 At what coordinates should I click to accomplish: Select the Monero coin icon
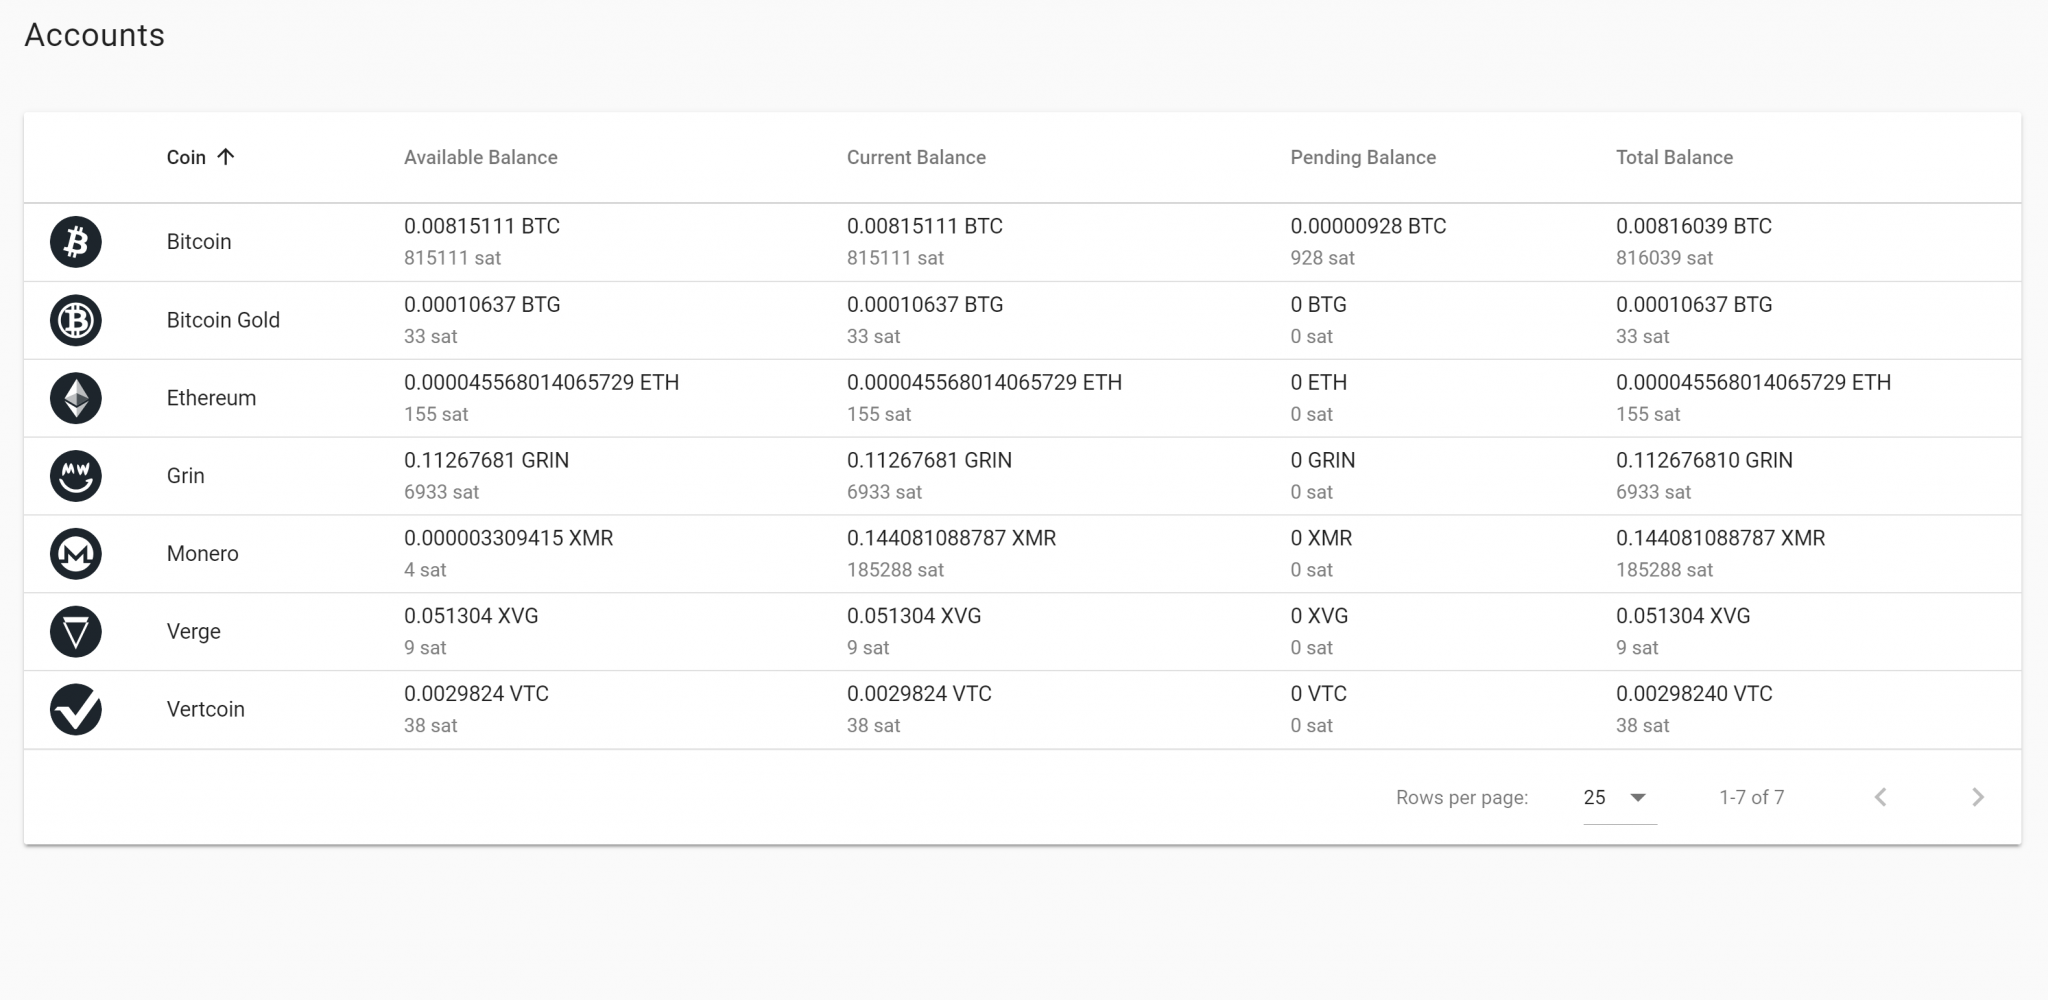75,553
